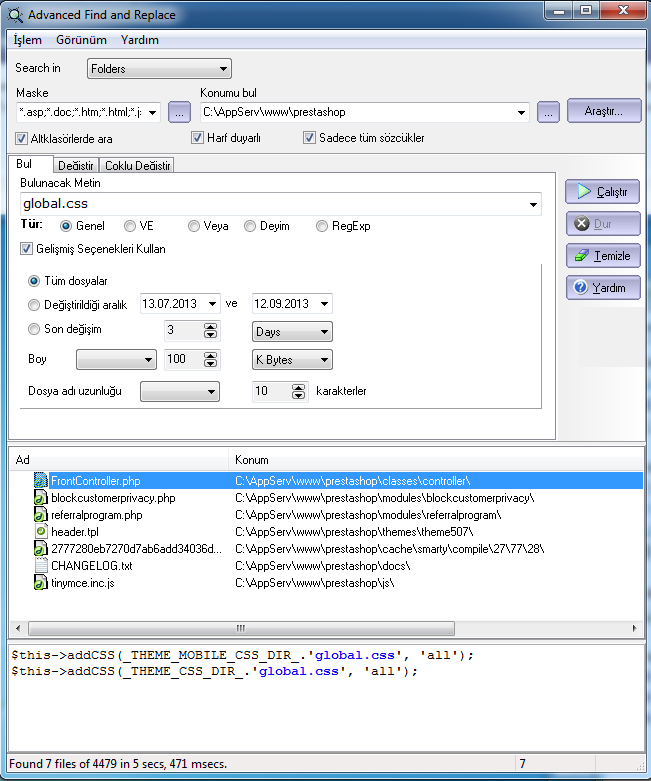This screenshot has width=651, height=781.
Task: Click the Boy size 100 stepper
Action: (211, 360)
